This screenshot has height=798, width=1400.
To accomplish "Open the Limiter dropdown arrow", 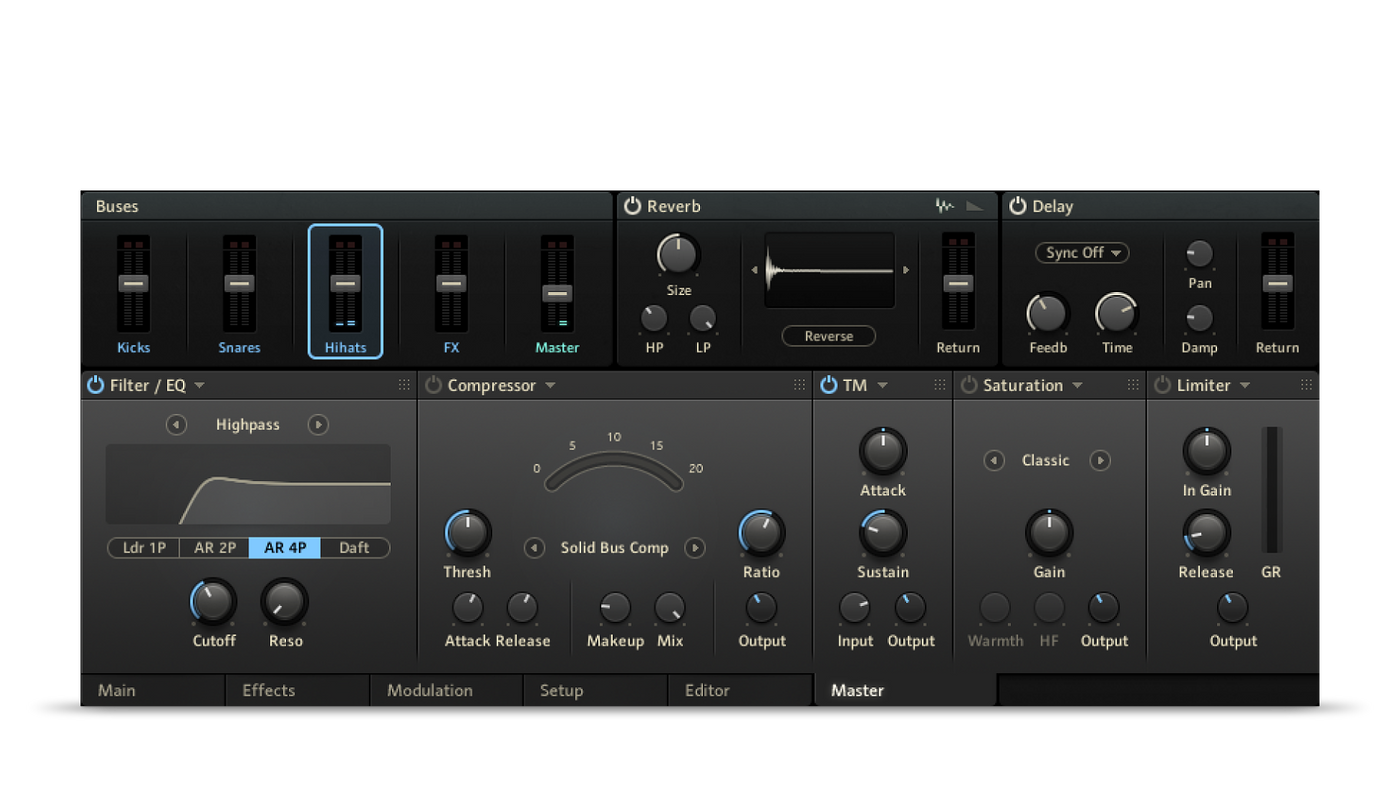I will point(1245,386).
